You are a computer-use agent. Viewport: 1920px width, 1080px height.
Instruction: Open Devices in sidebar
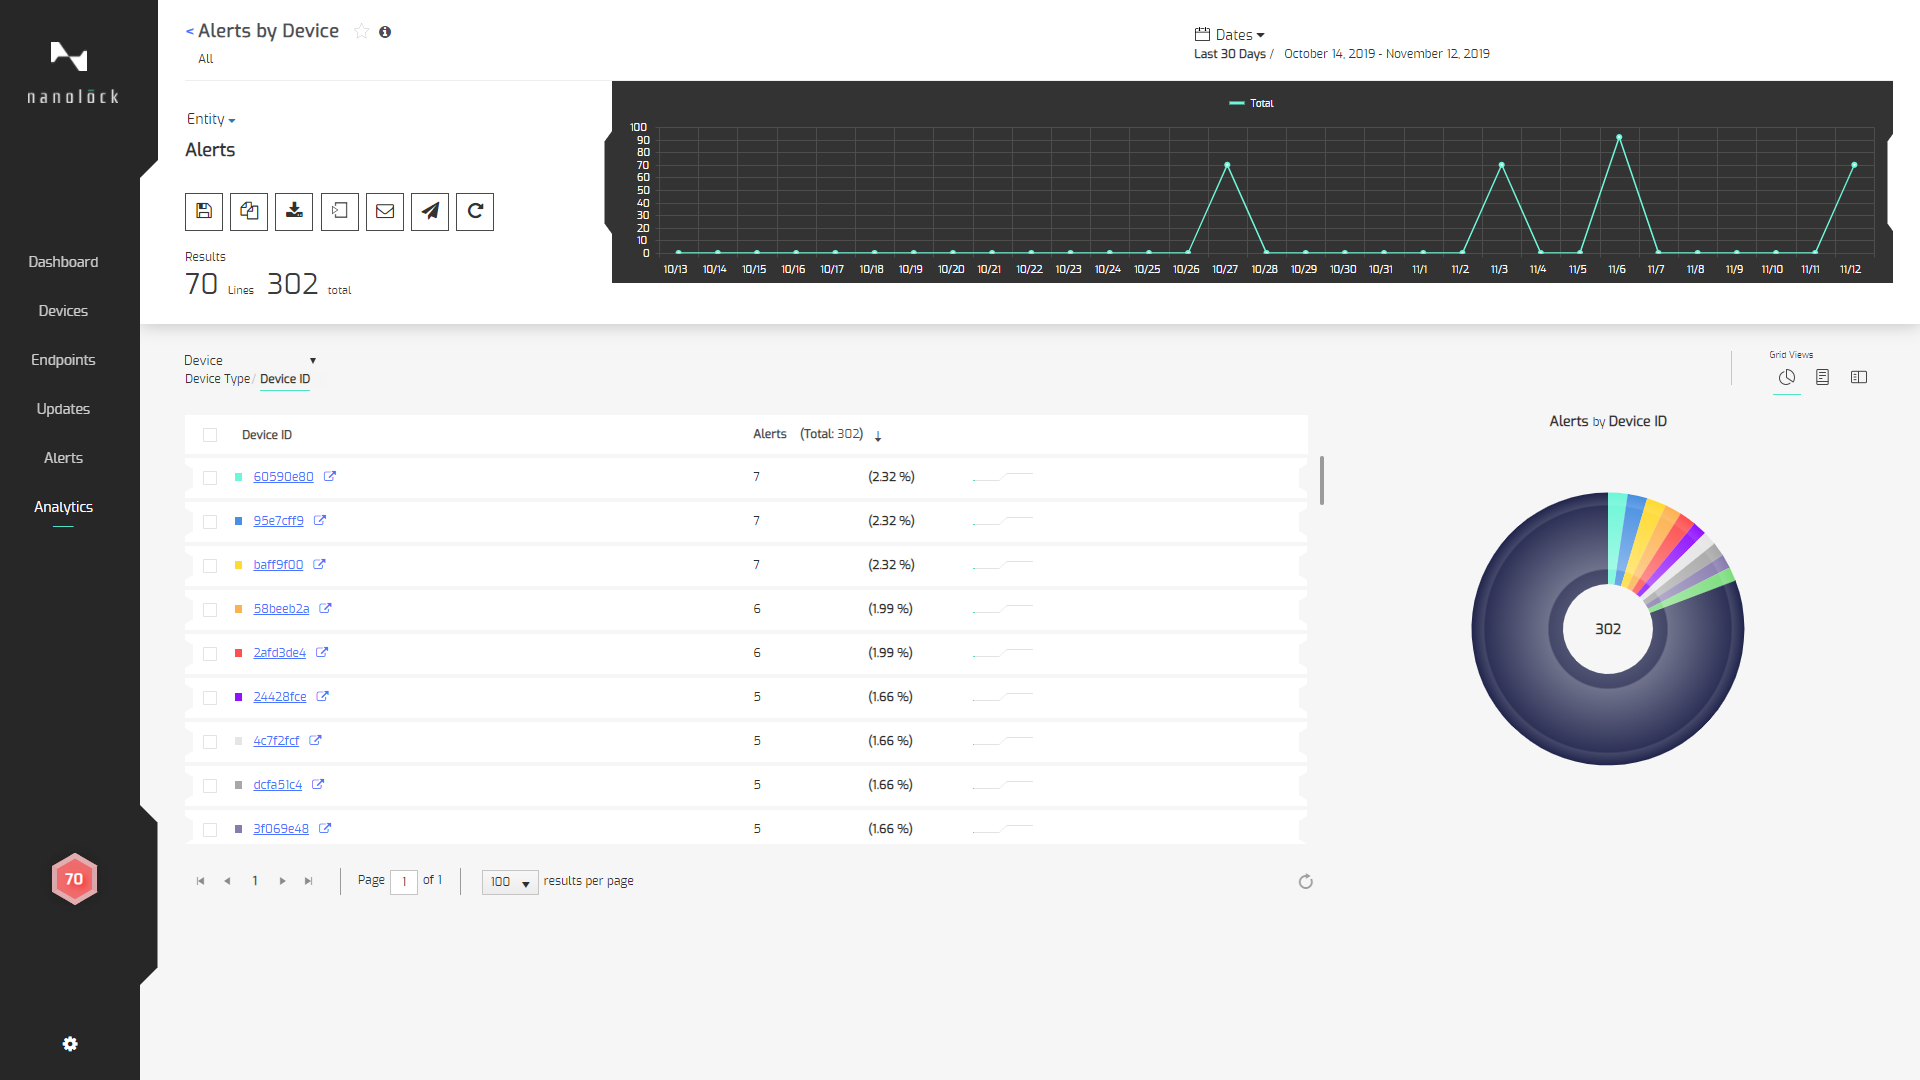63,311
